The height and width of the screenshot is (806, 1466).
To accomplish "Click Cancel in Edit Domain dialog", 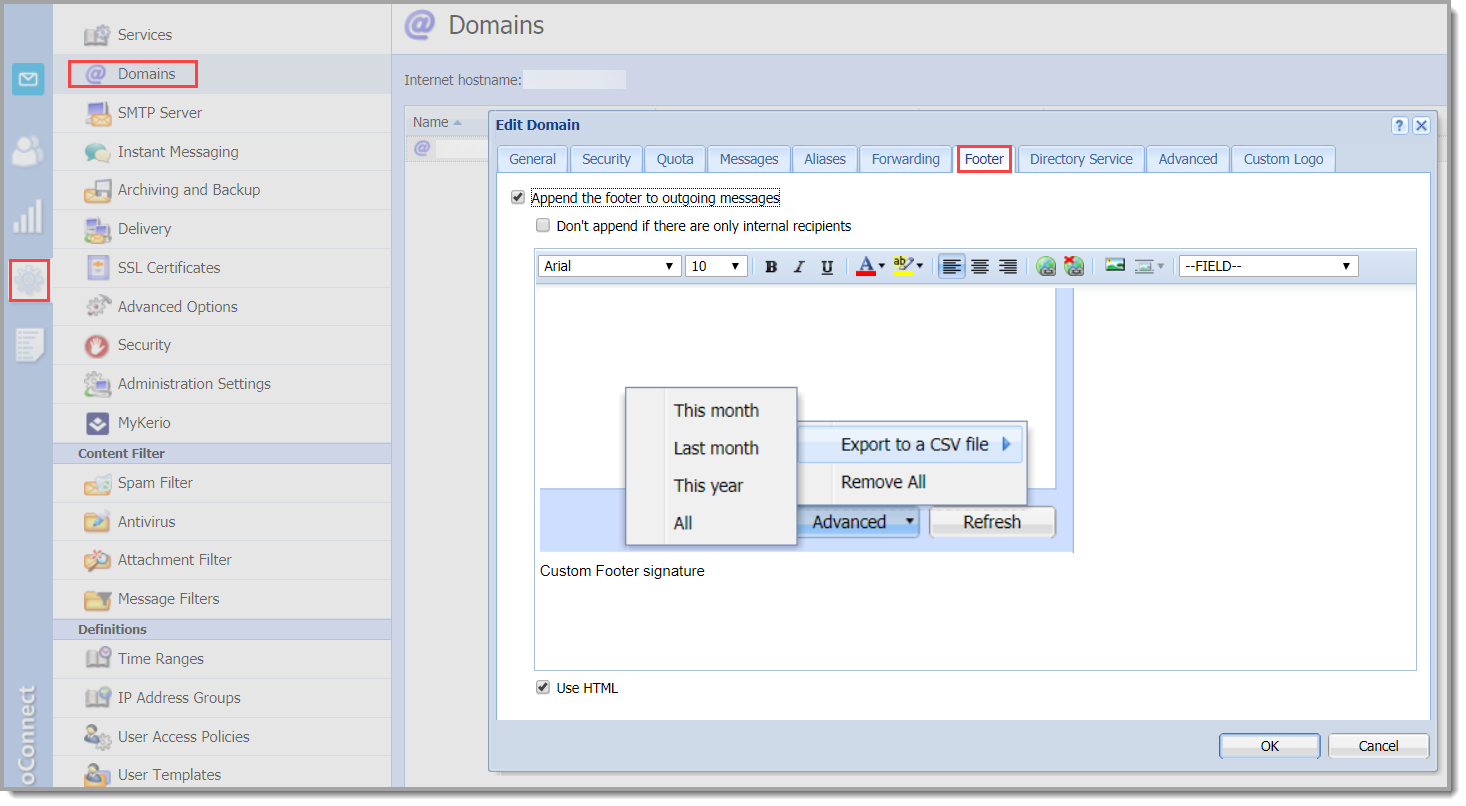I will pyautogui.click(x=1378, y=746).
